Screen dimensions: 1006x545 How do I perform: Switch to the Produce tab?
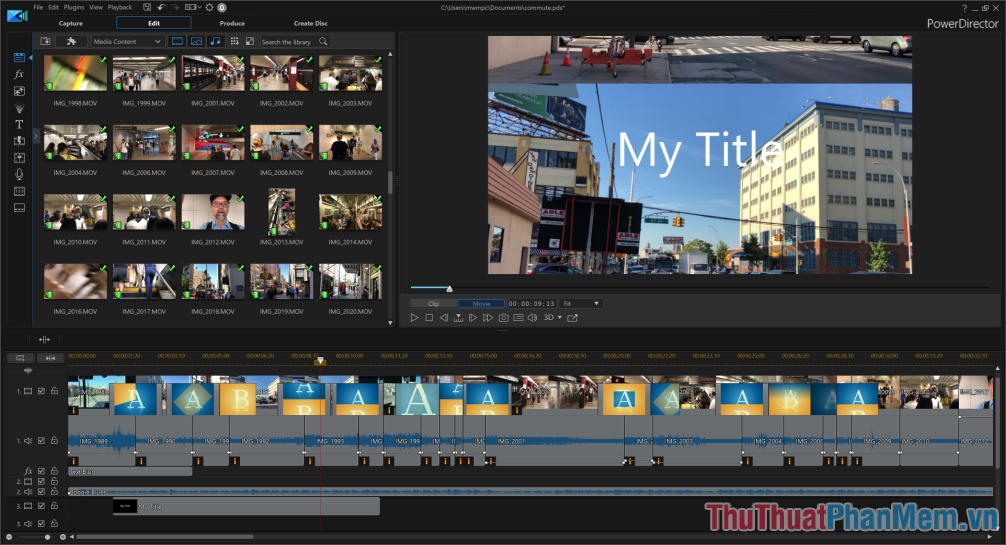[232, 23]
